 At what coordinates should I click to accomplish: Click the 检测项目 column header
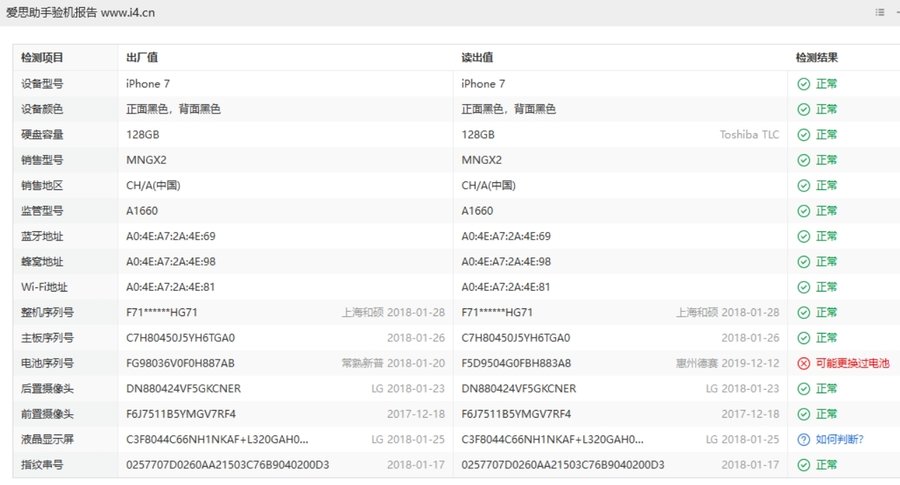tap(42, 57)
